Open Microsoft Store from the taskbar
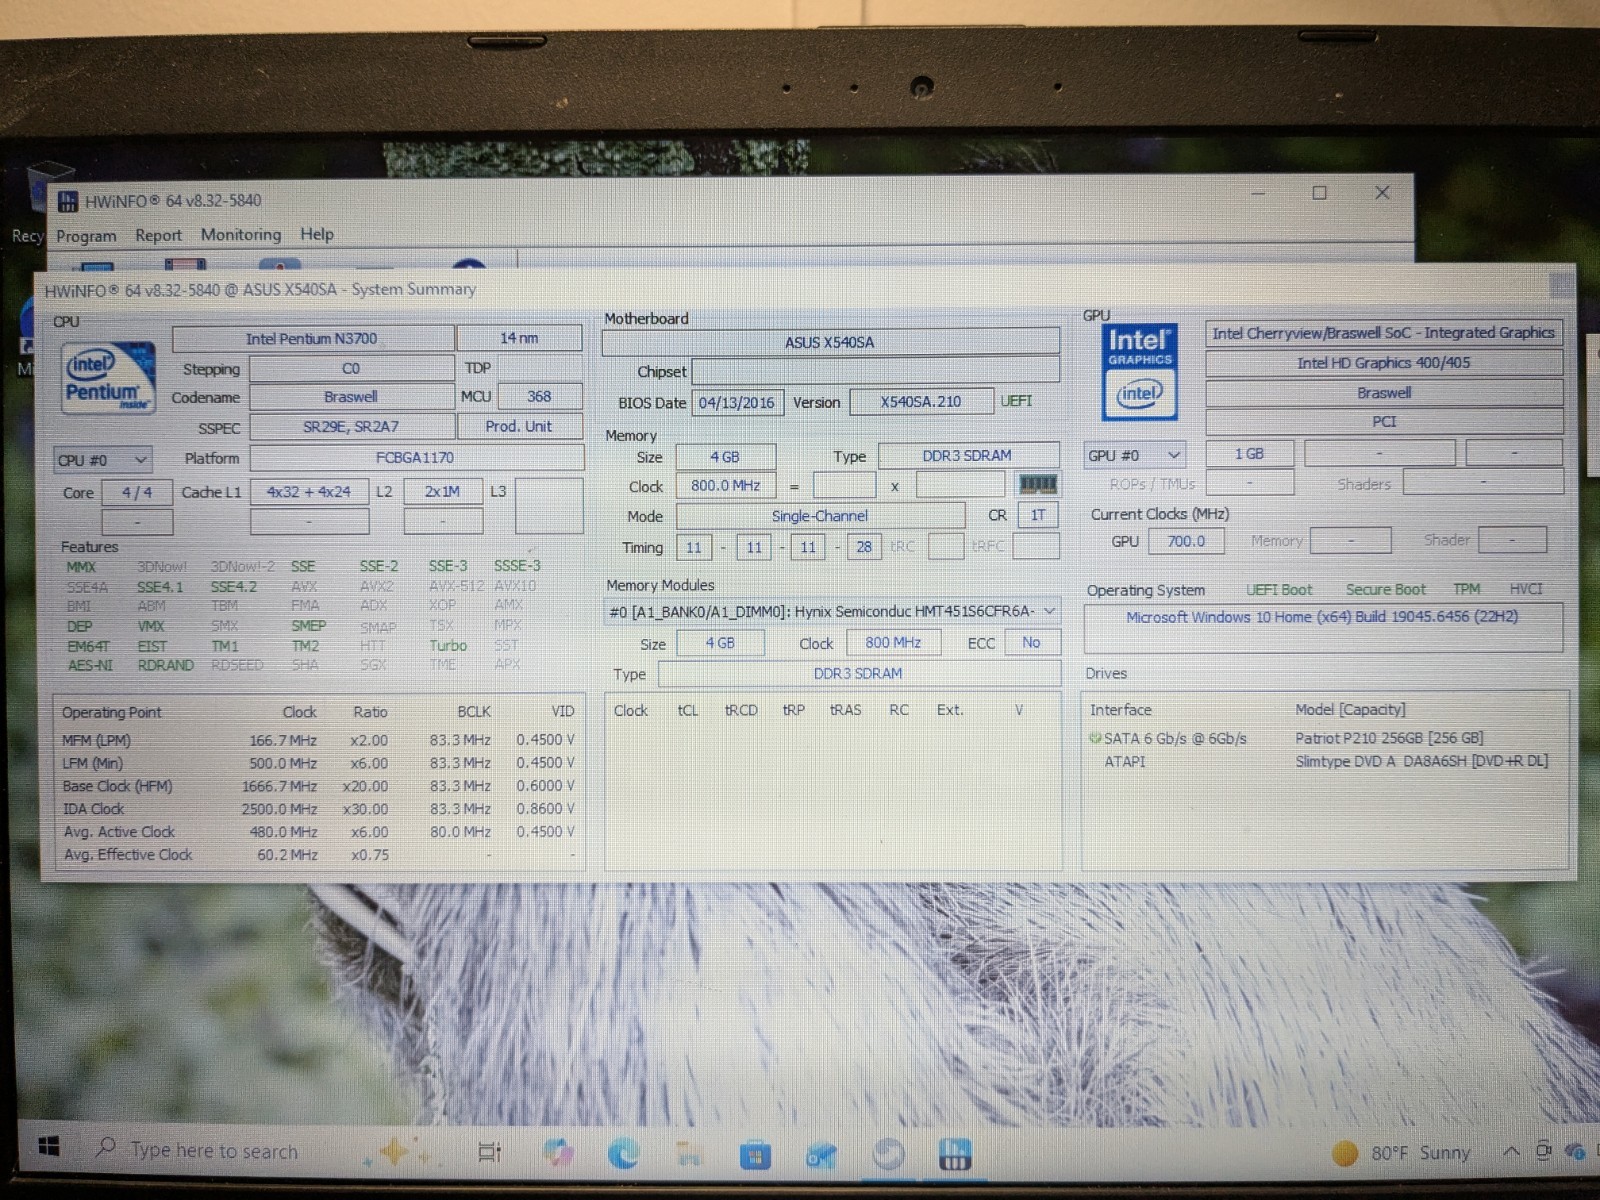Viewport: 1600px width, 1200px height. tap(755, 1157)
